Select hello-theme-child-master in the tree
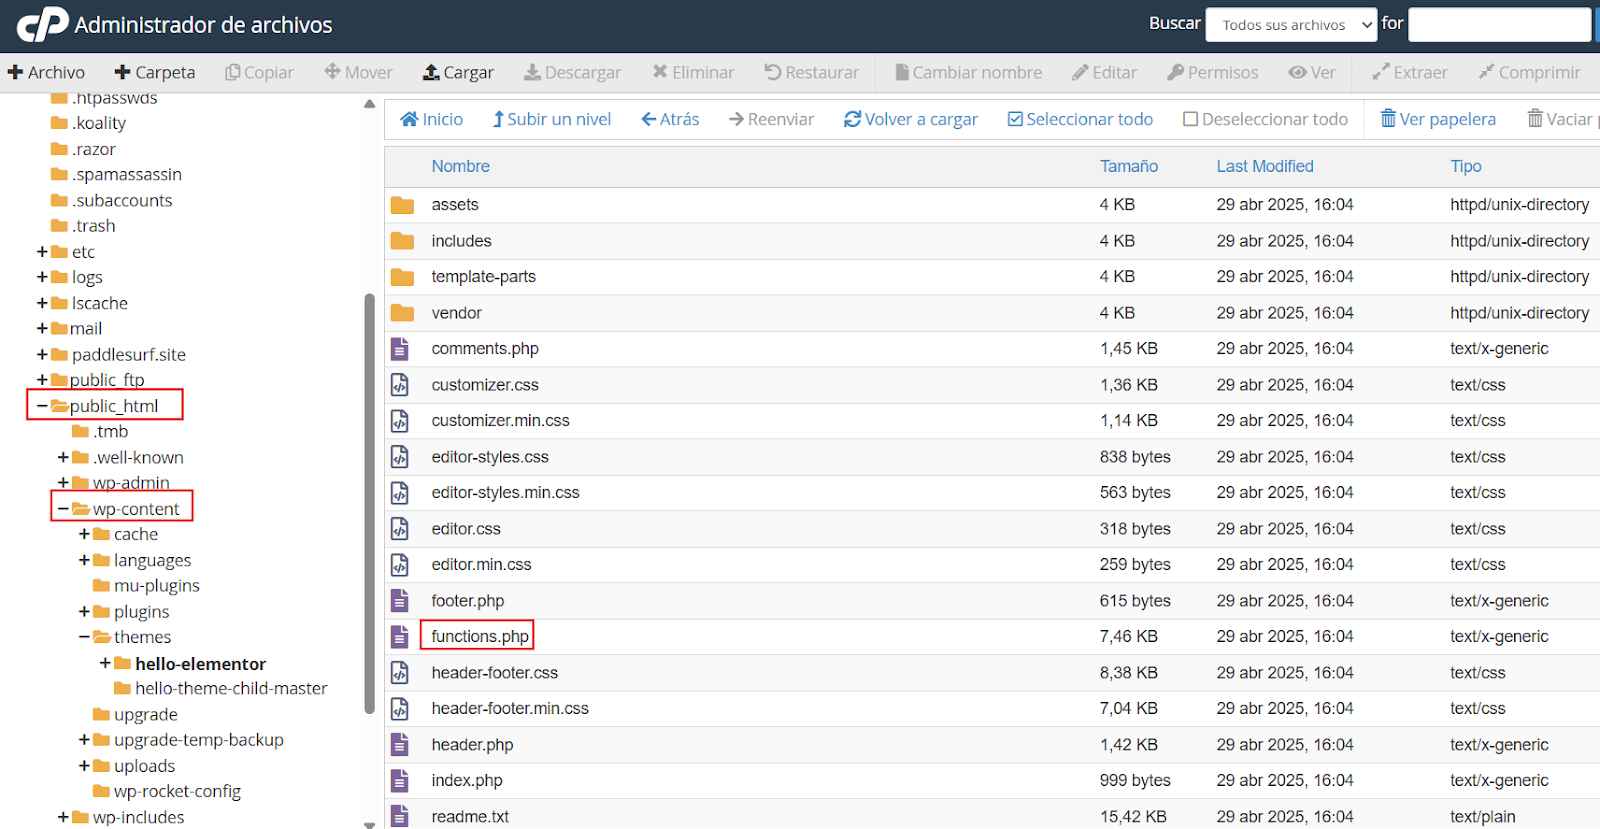This screenshot has width=1600, height=829. 231,688
